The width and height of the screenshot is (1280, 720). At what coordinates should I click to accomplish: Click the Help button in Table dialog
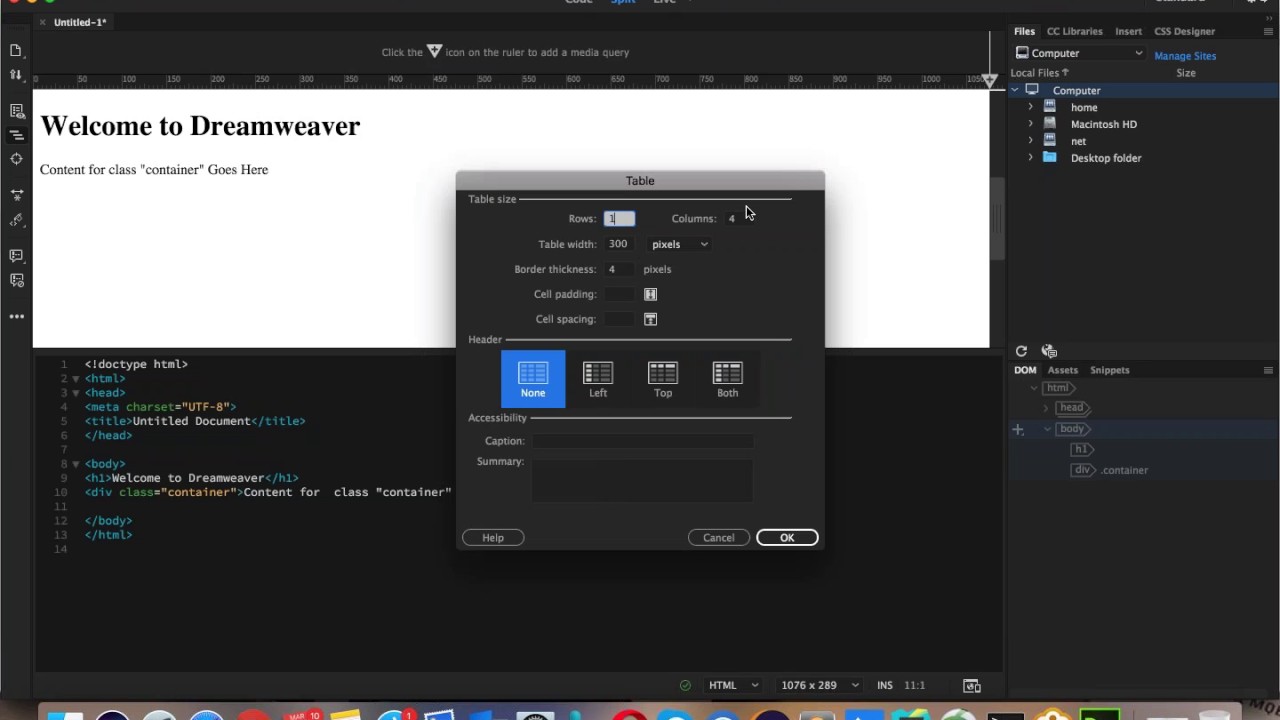(493, 538)
